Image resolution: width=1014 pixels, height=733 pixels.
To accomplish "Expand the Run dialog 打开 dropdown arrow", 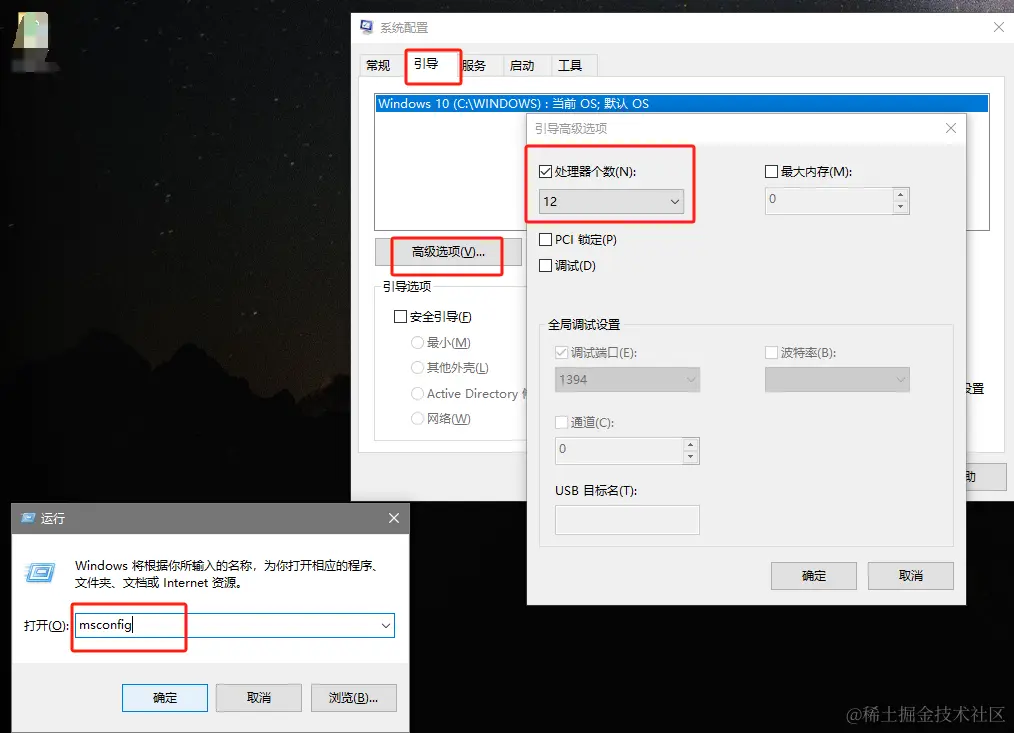I will click(x=385, y=626).
